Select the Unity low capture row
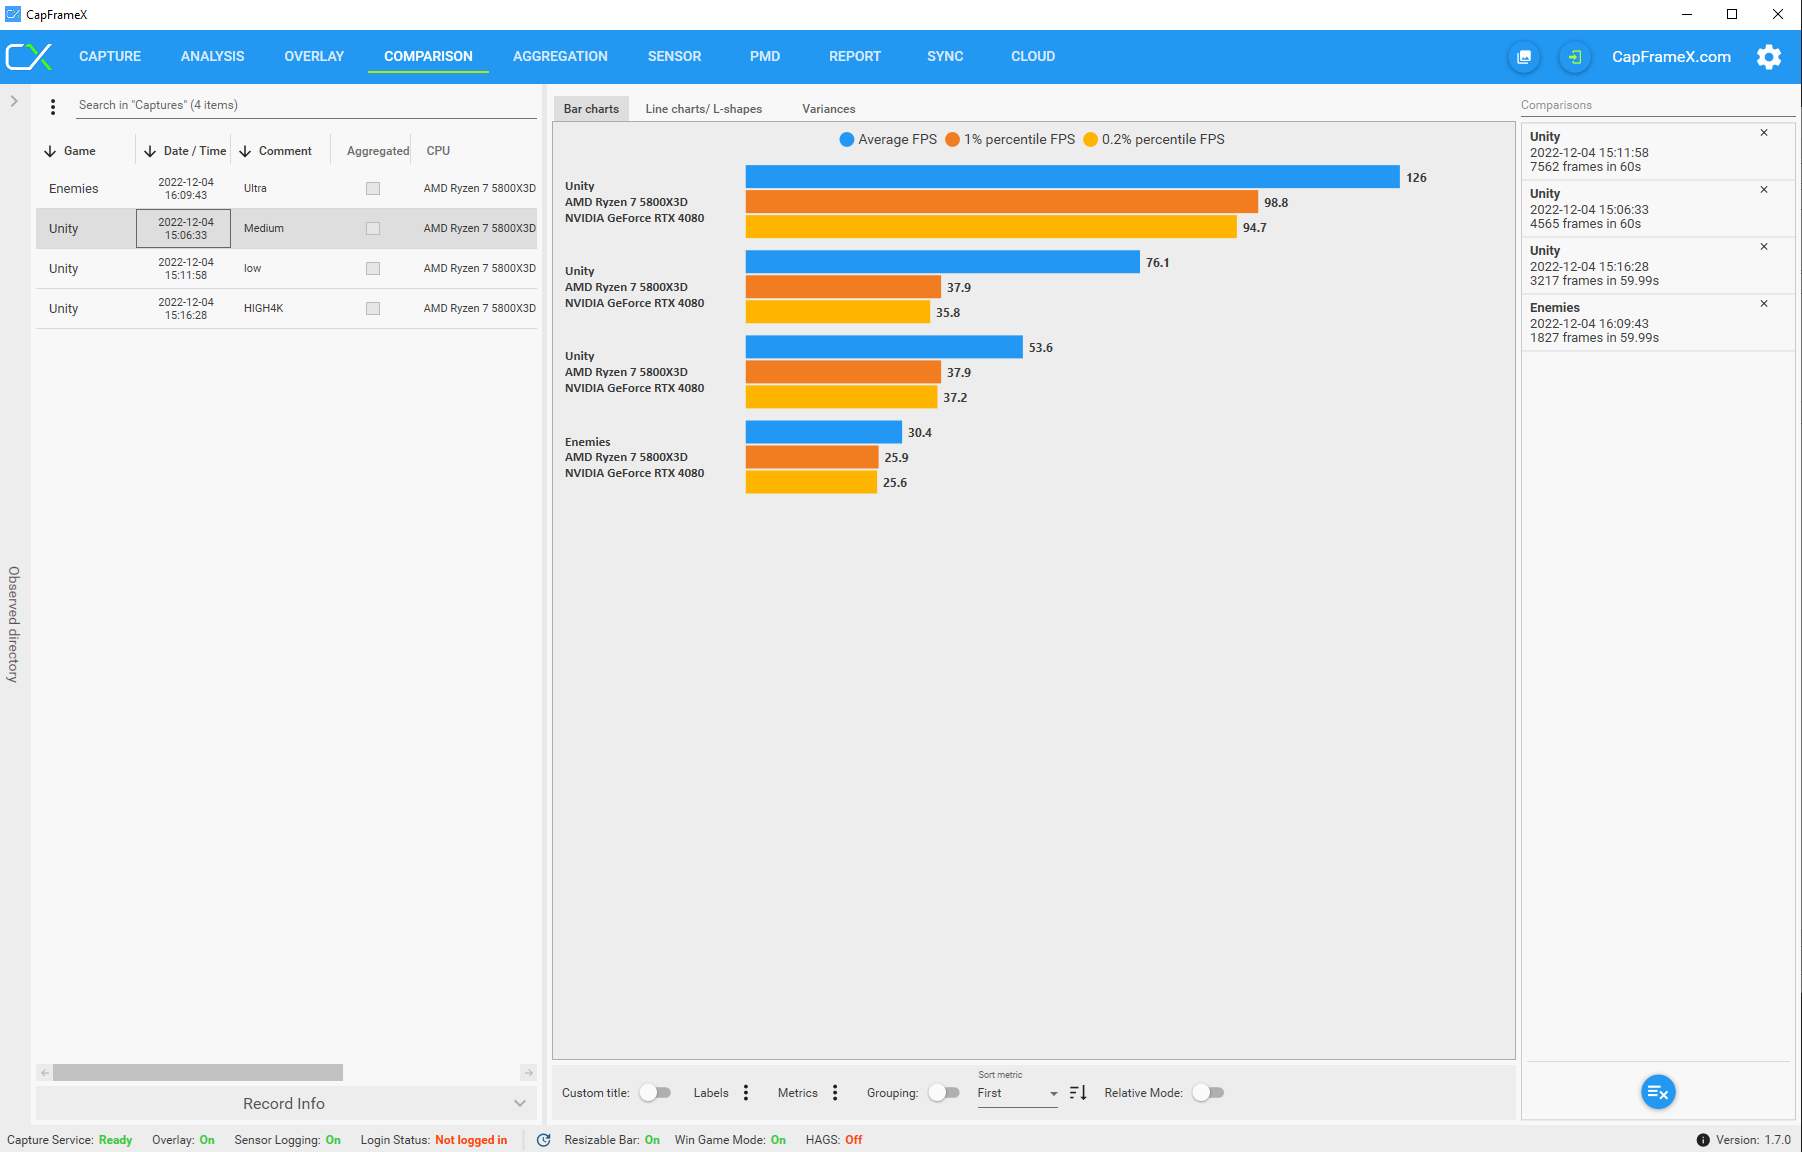 coord(286,268)
